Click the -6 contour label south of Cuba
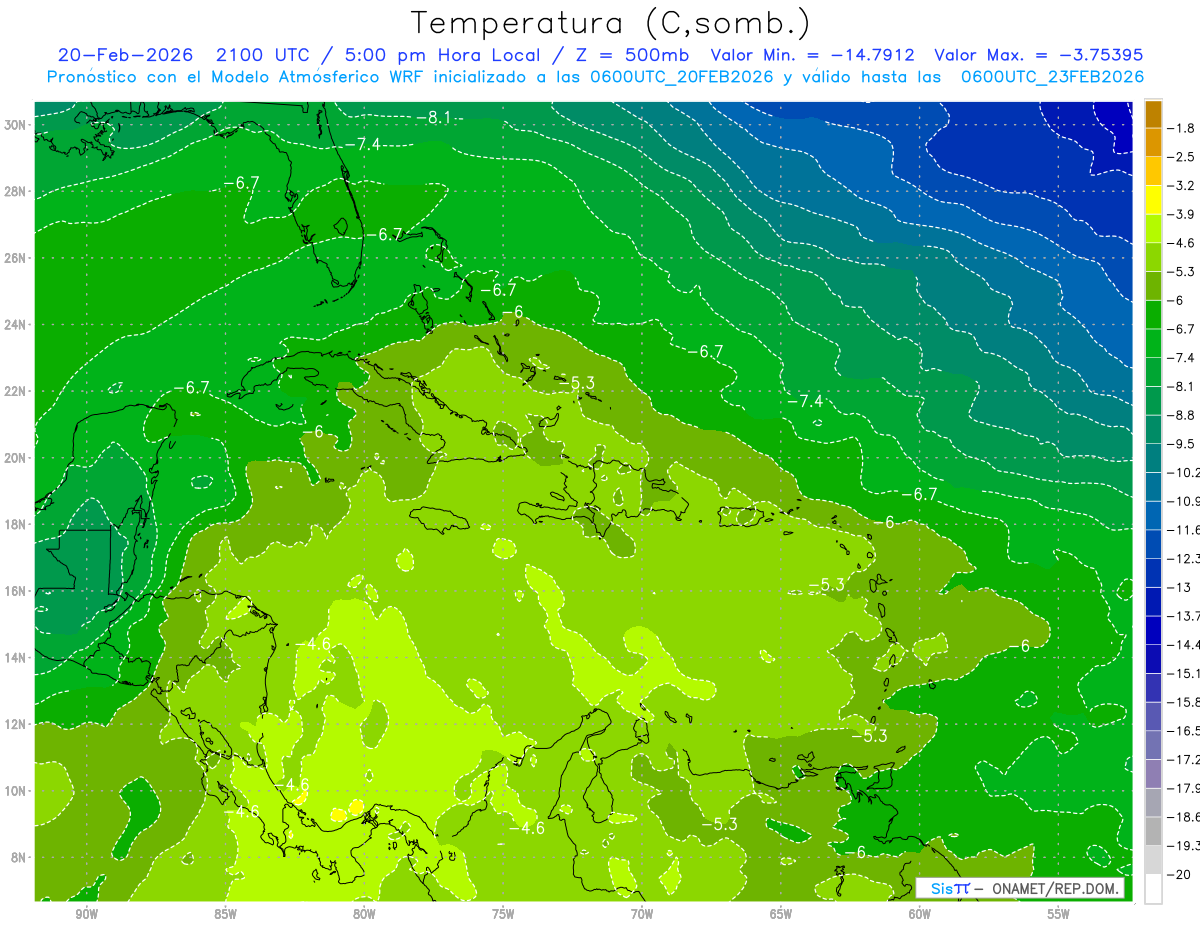 (x=312, y=432)
